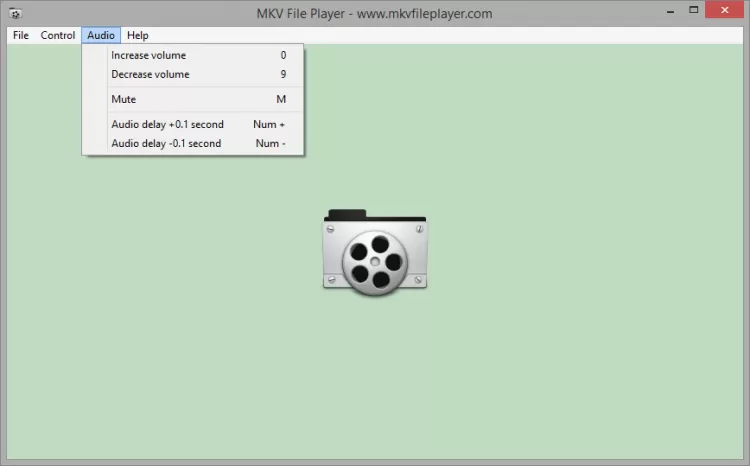Maximize the MKV File Player window
The width and height of the screenshot is (750, 466).
click(x=694, y=10)
